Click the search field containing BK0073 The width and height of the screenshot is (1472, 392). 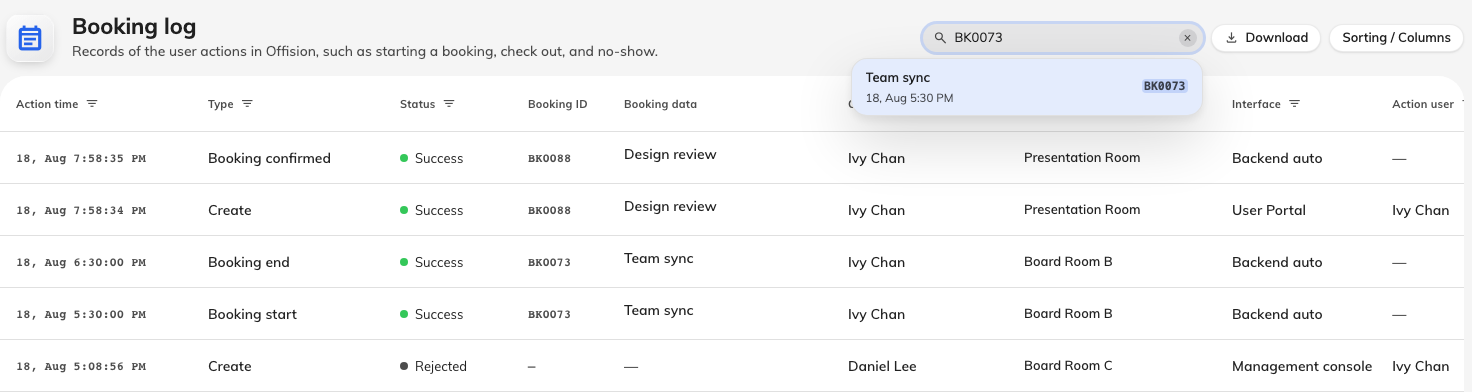(x=1062, y=38)
